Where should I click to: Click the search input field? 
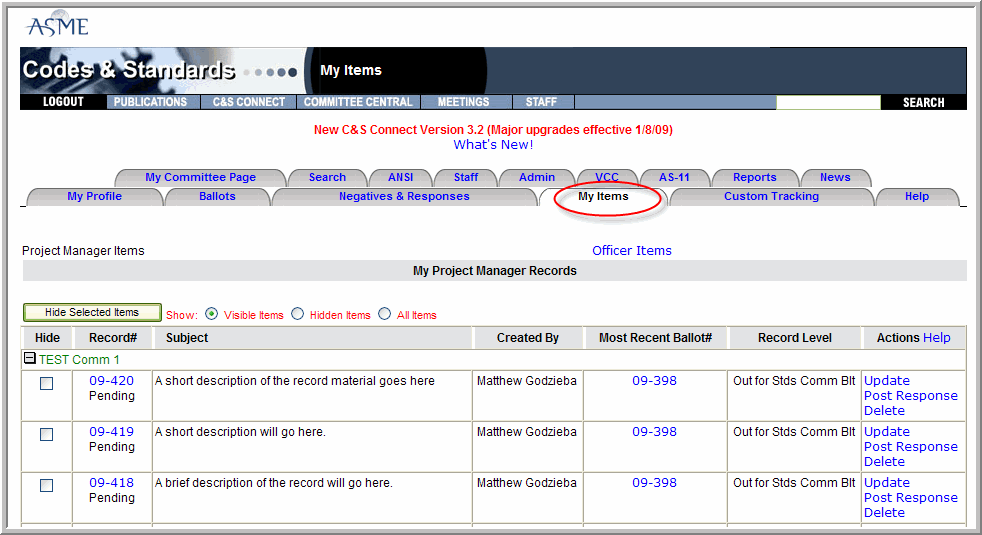click(x=828, y=102)
